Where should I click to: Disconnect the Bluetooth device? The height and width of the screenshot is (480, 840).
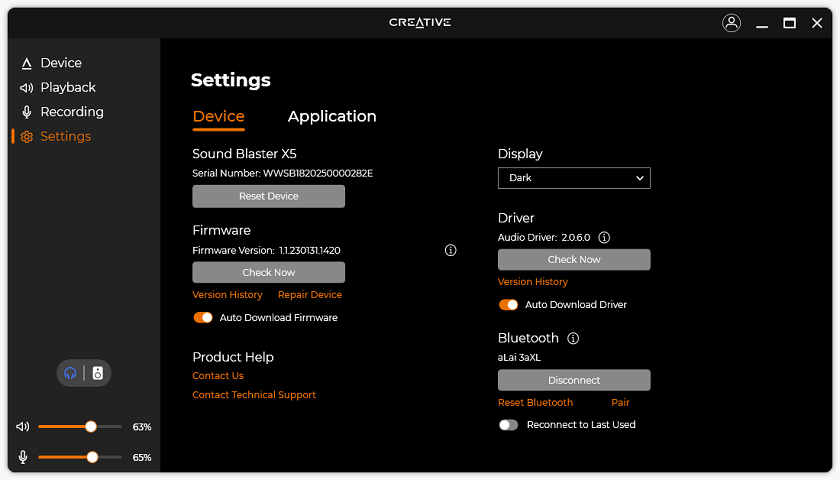(574, 380)
